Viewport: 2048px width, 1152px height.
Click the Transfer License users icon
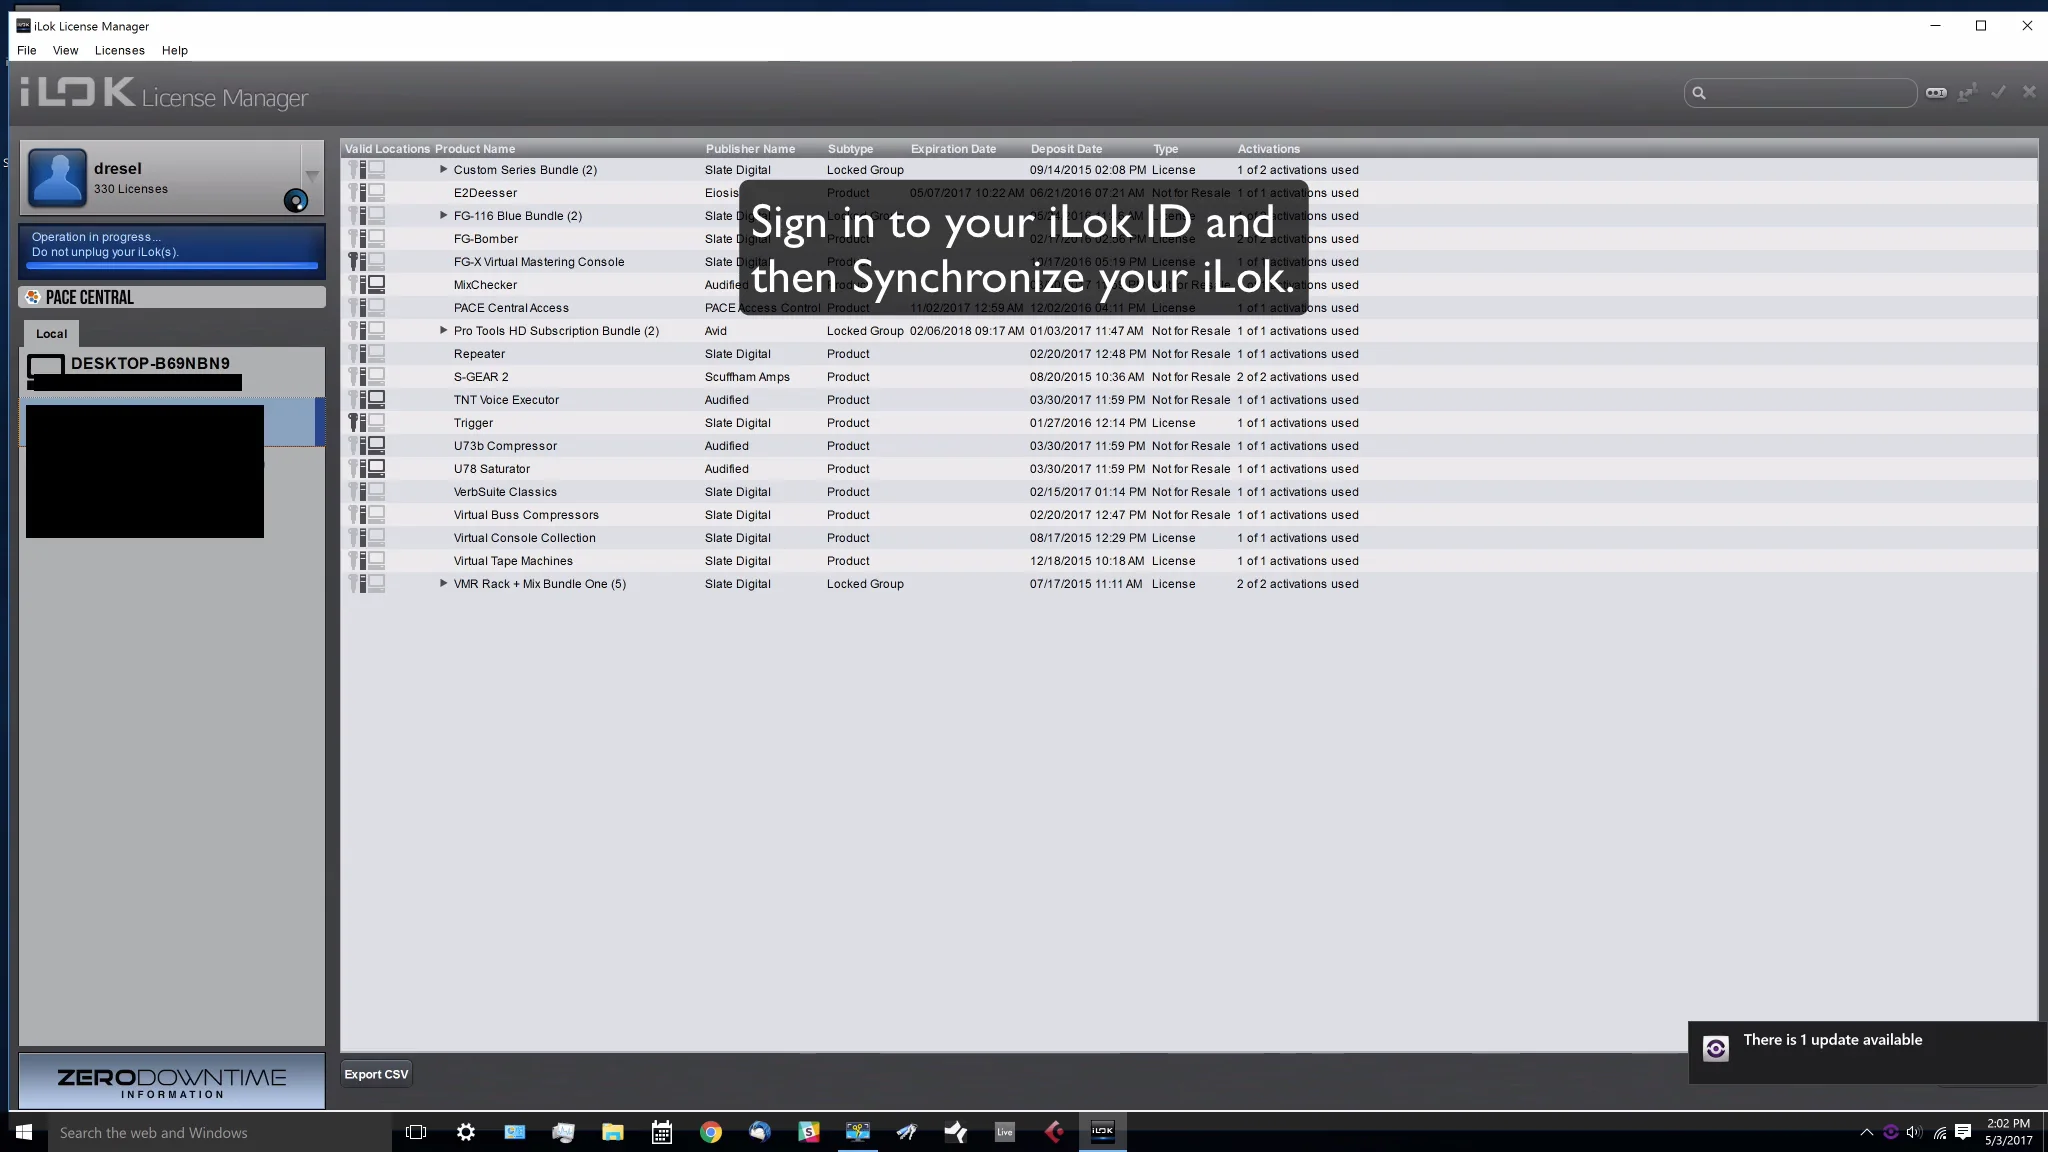[x=1967, y=93]
